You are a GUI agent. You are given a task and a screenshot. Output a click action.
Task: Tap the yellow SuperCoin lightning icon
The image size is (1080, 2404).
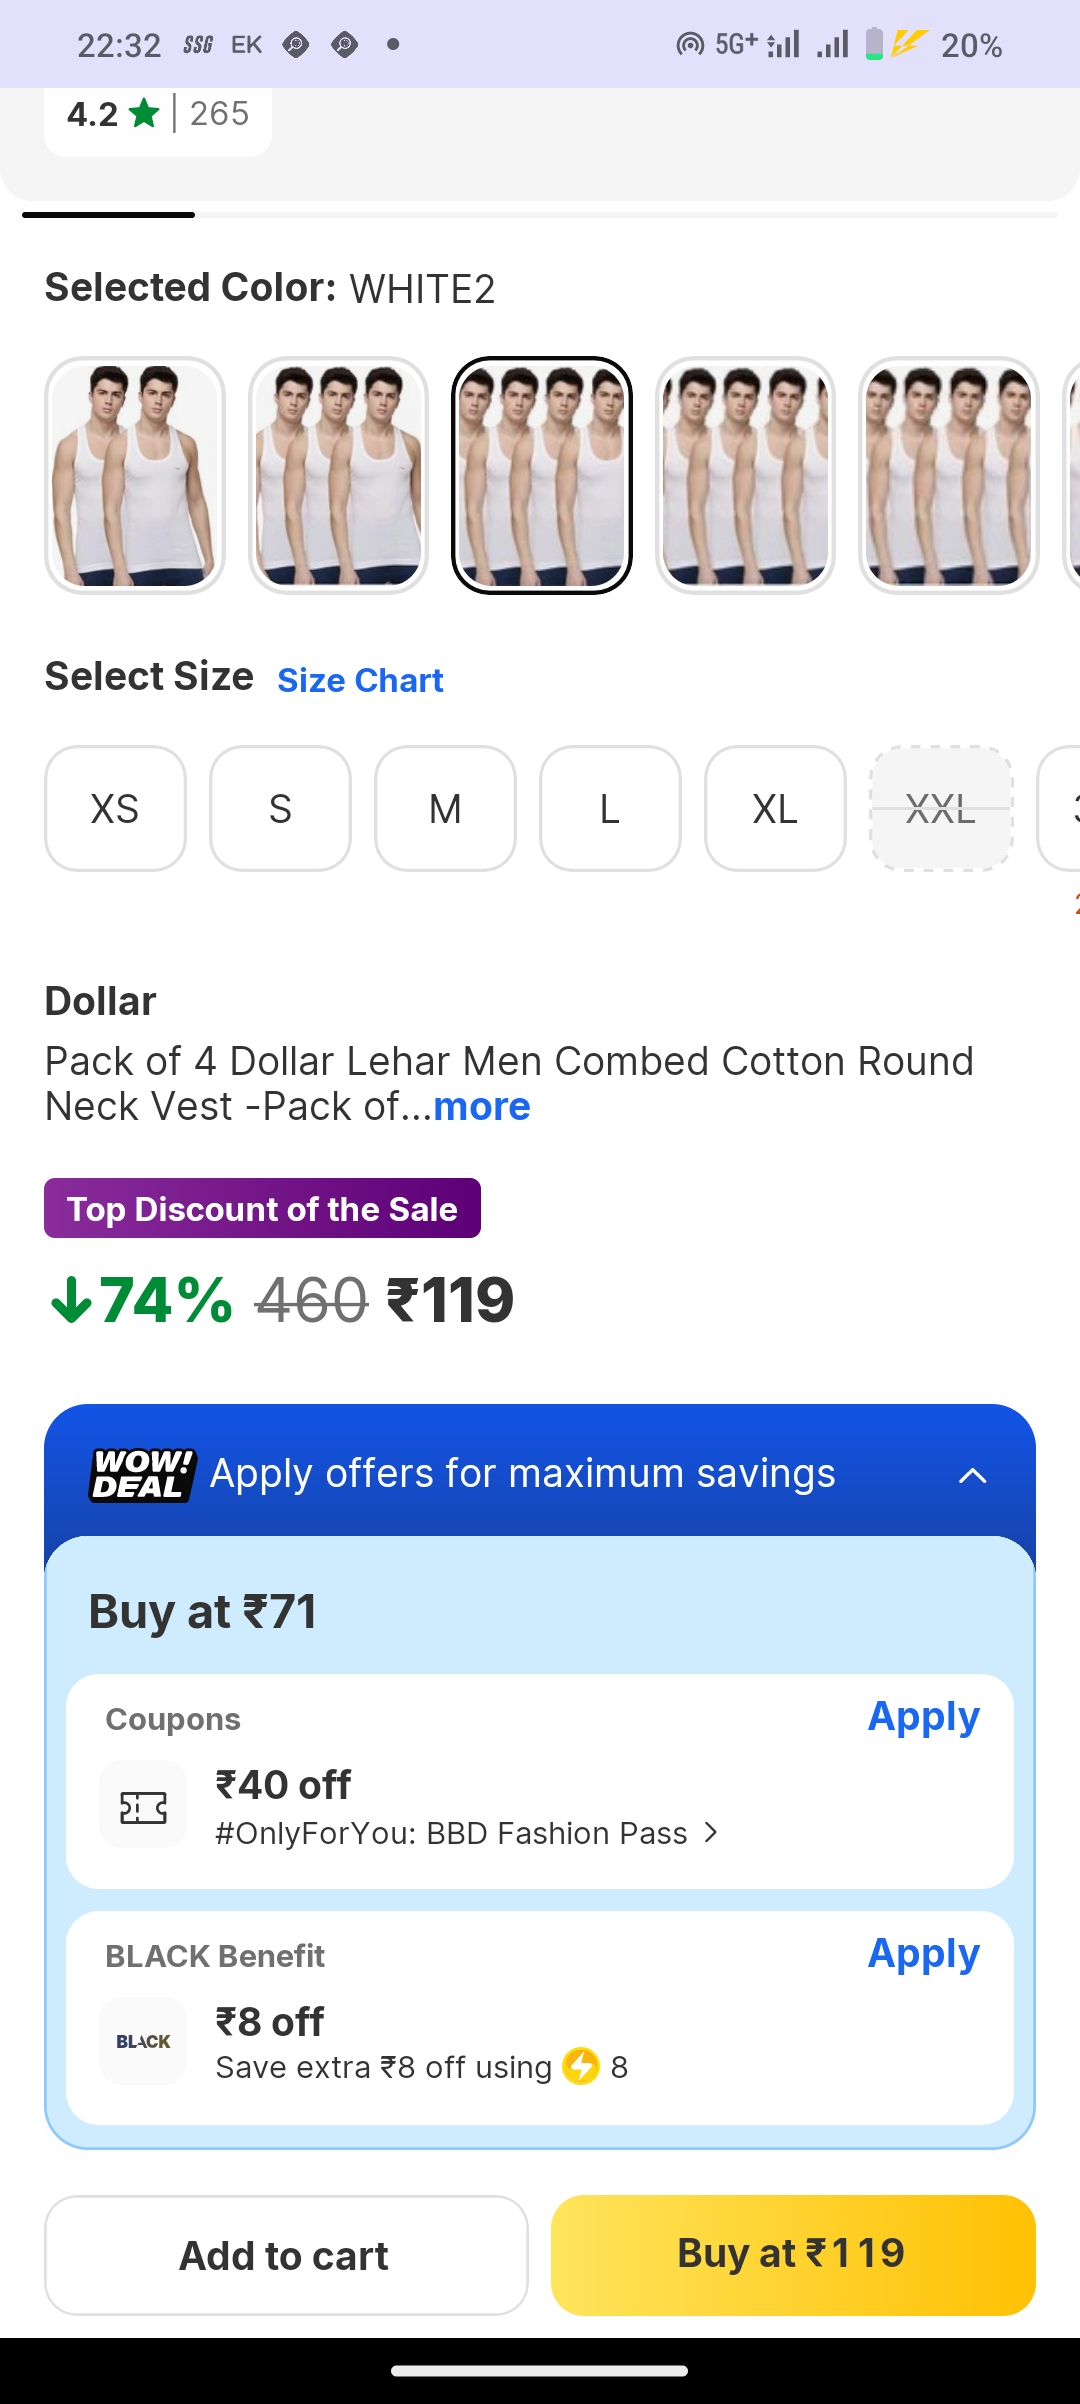tap(581, 2066)
